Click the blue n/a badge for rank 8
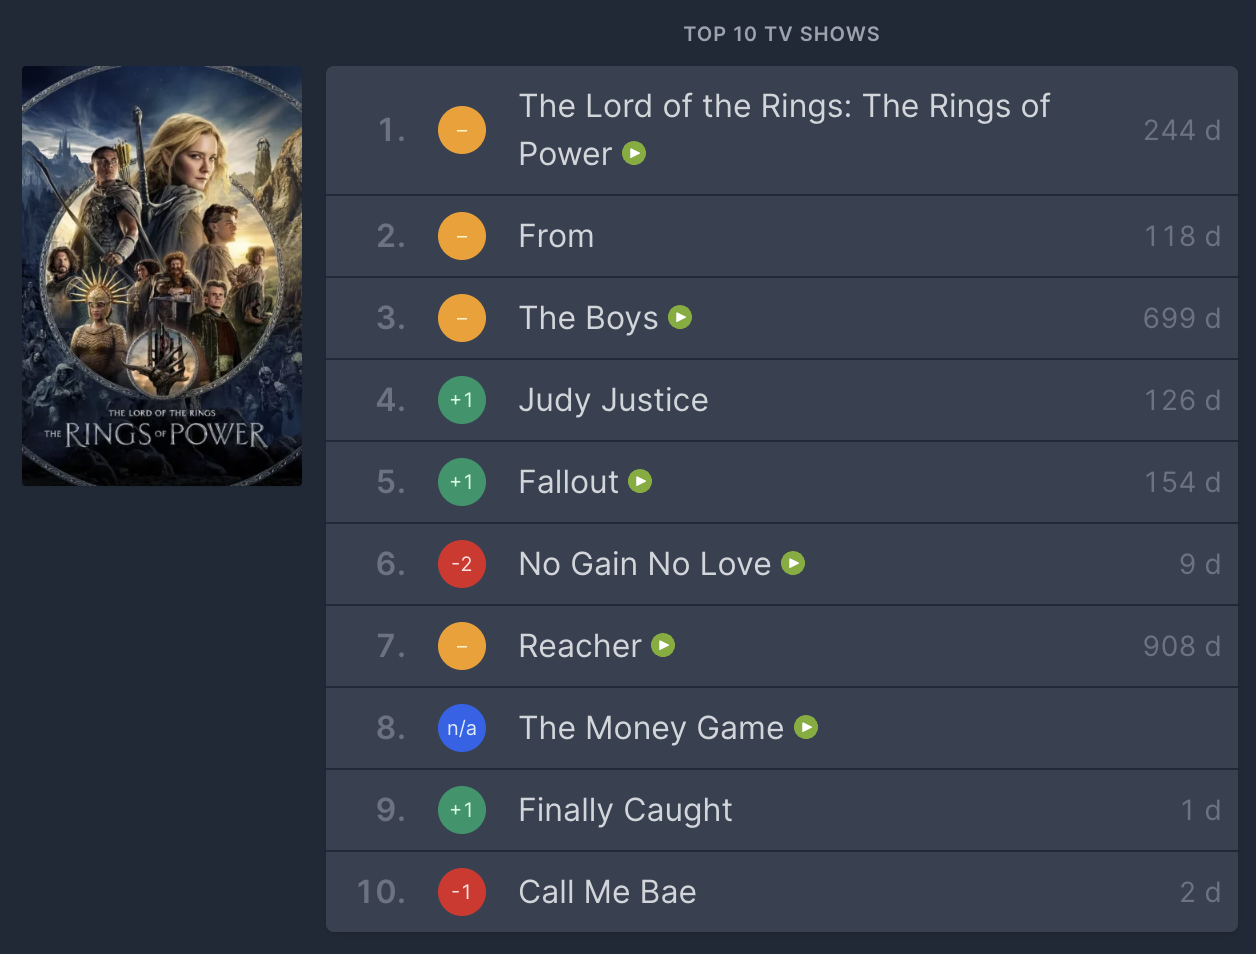This screenshot has width=1256, height=954. [x=462, y=728]
